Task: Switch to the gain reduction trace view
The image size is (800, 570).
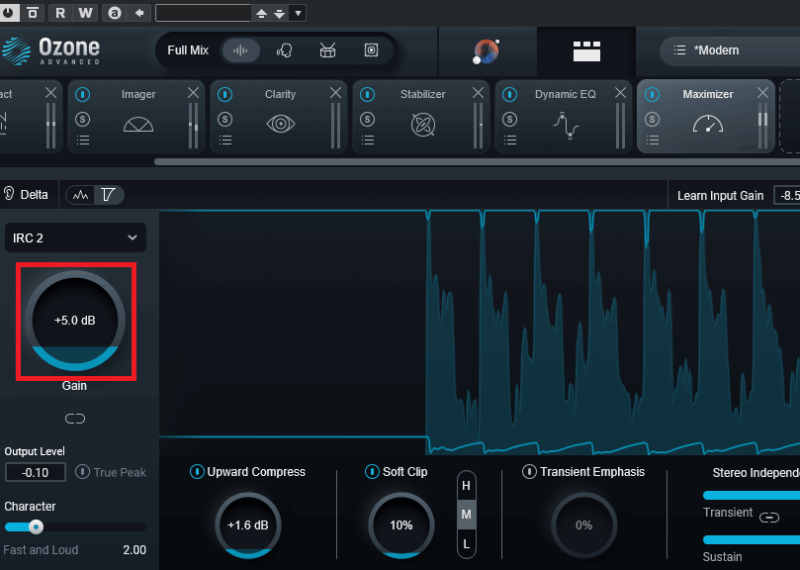Action: 108,195
